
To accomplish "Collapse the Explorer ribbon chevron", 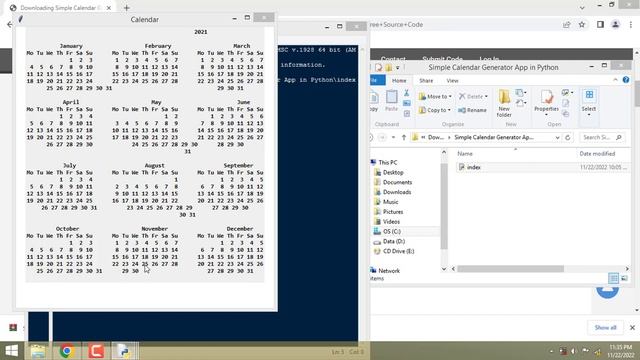I will coord(615,80).
